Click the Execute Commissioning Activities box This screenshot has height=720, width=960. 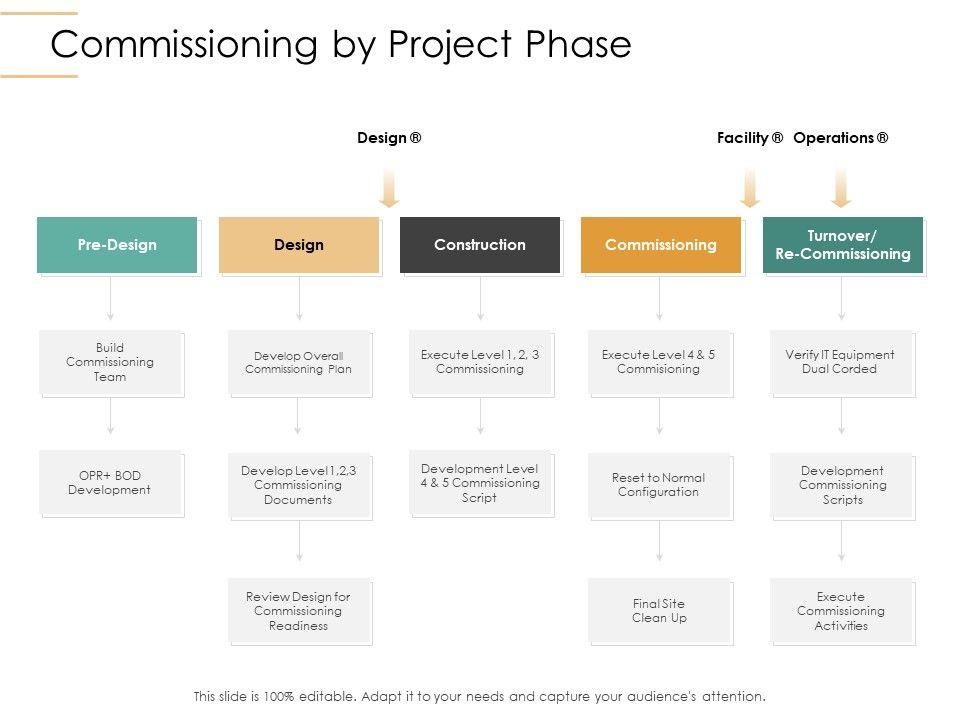[841, 611]
